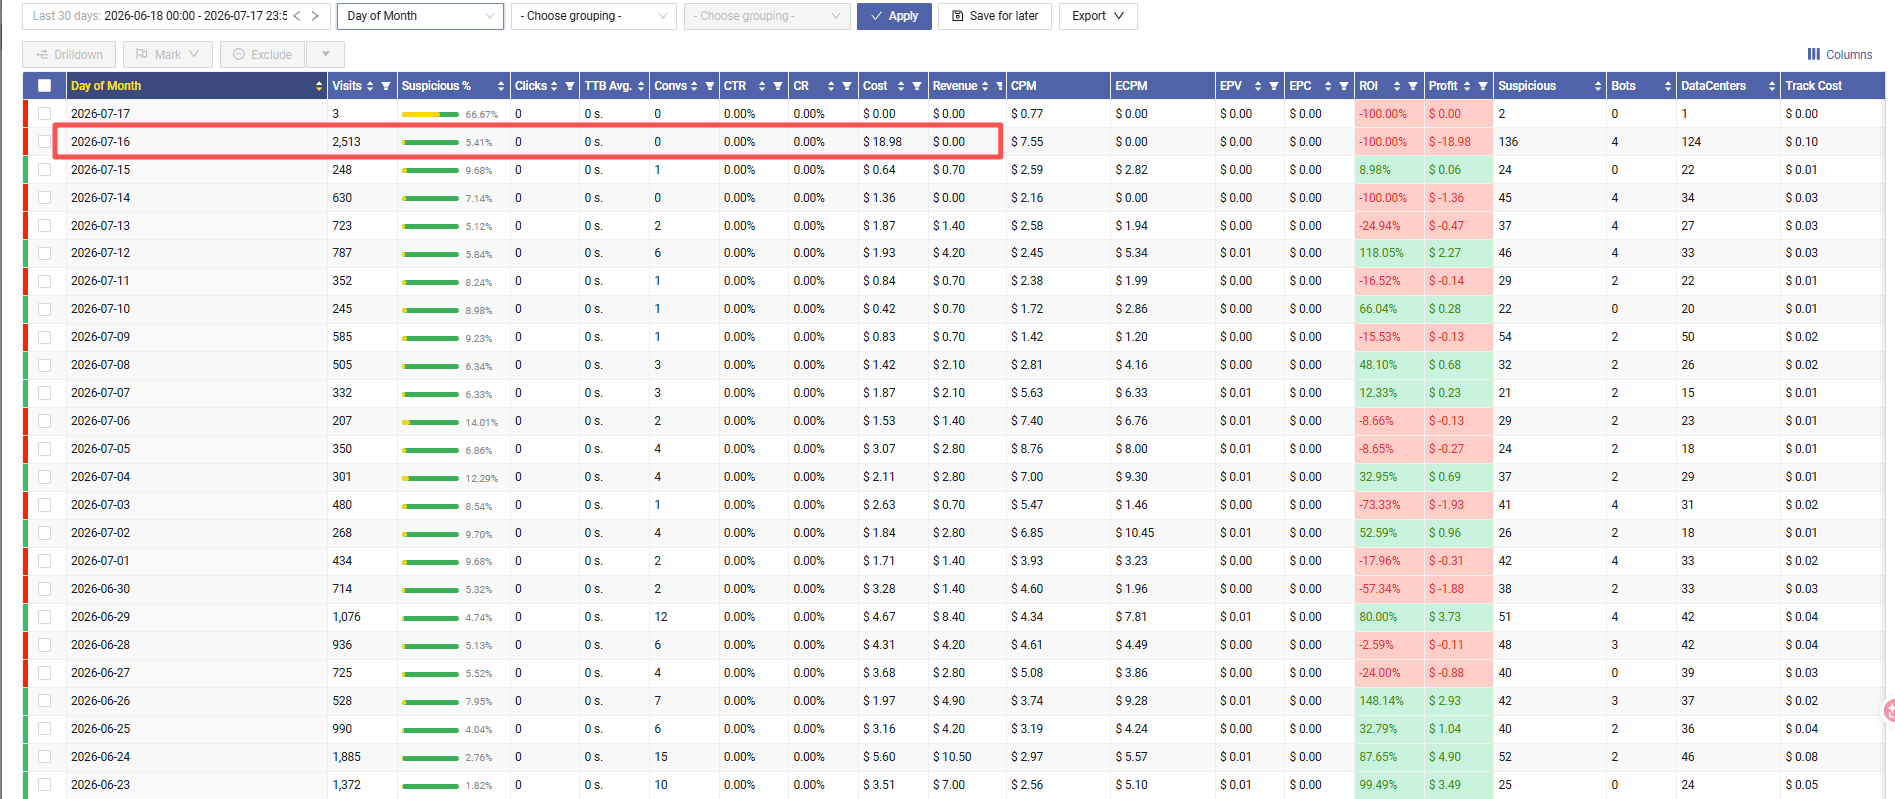1895x799 pixels.
Task: Go to next date range arrow
Action: click(315, 16)
